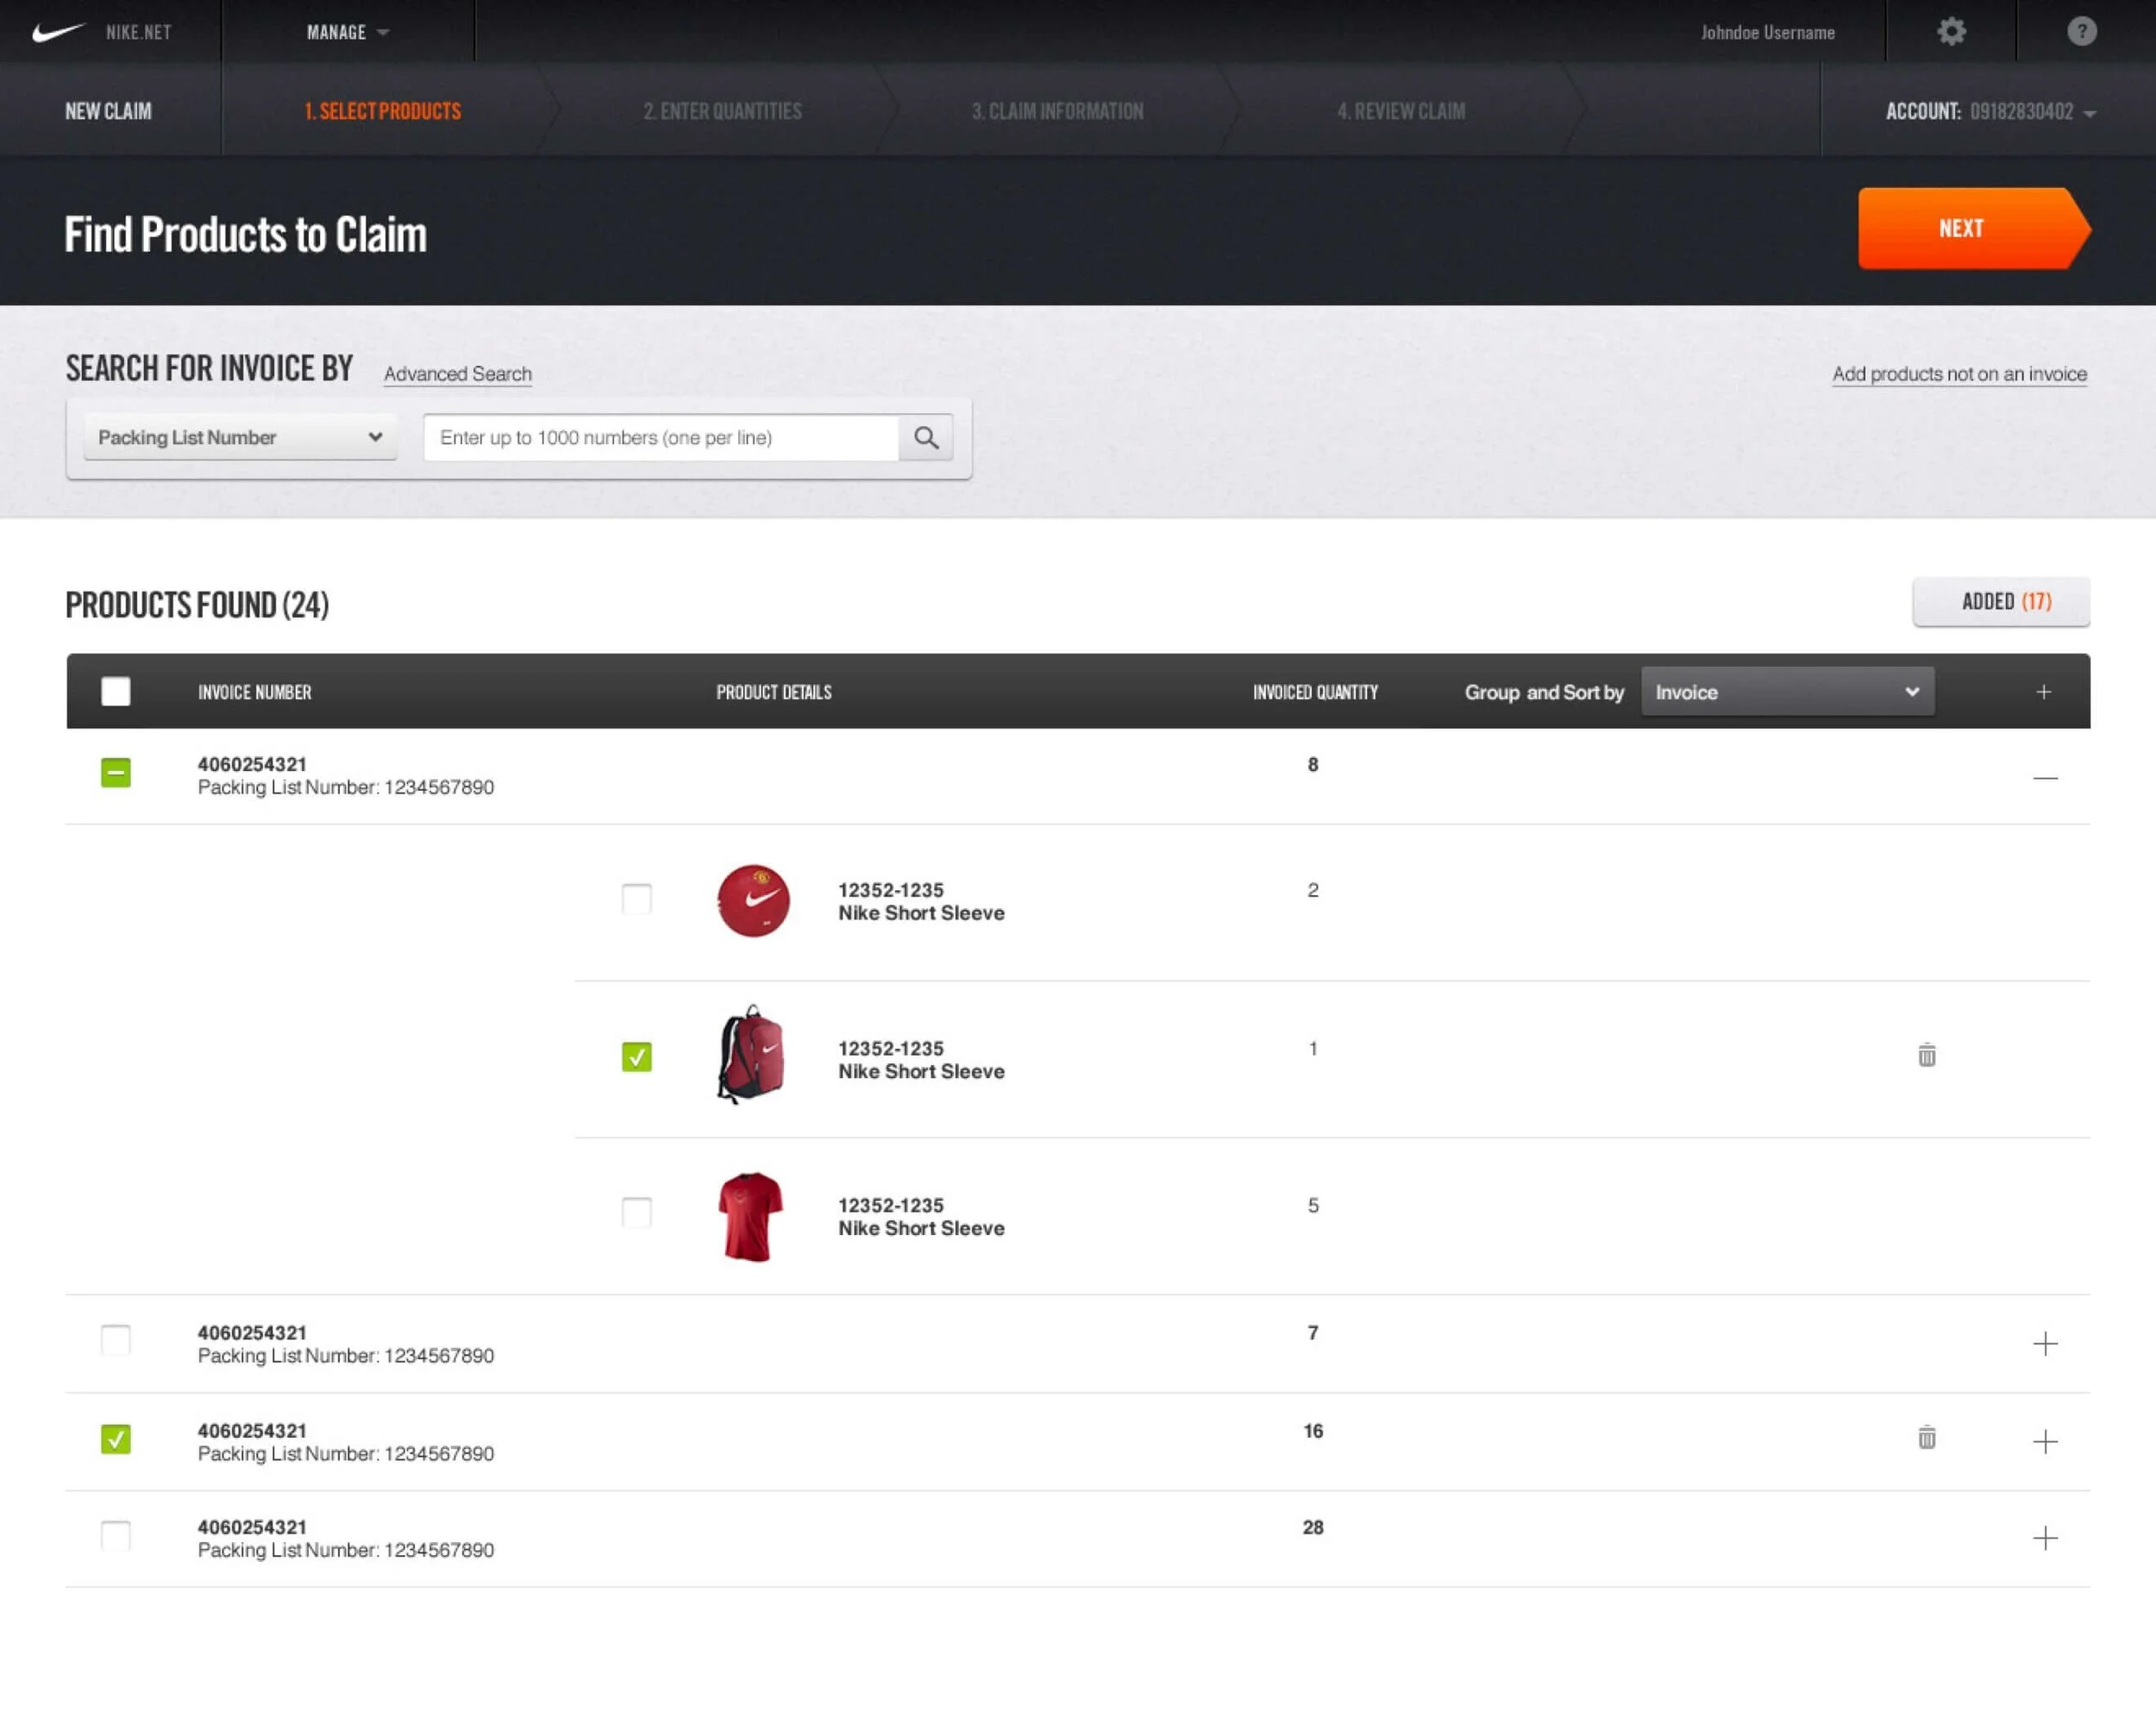Check the red soccer ball product checkbox
Viewport: 2156px width, 1725px height.
[x=636, y=899]
